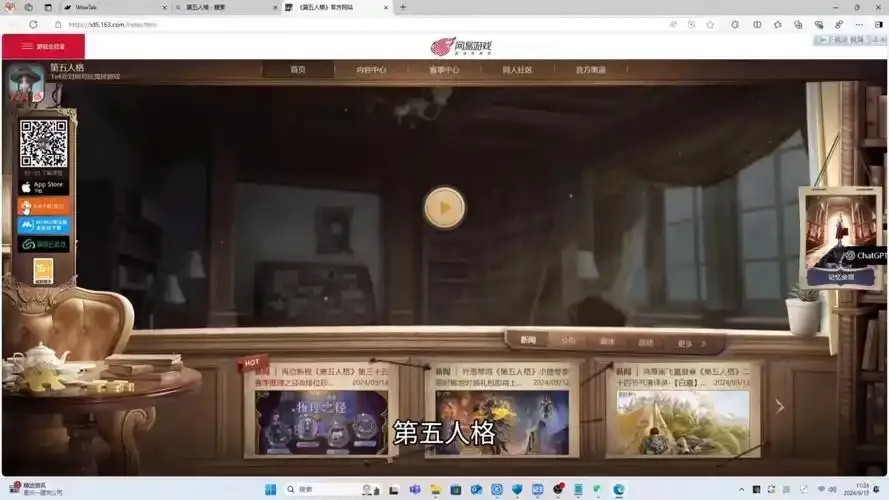Open Outlook from the taskbar

coord(476,489)
